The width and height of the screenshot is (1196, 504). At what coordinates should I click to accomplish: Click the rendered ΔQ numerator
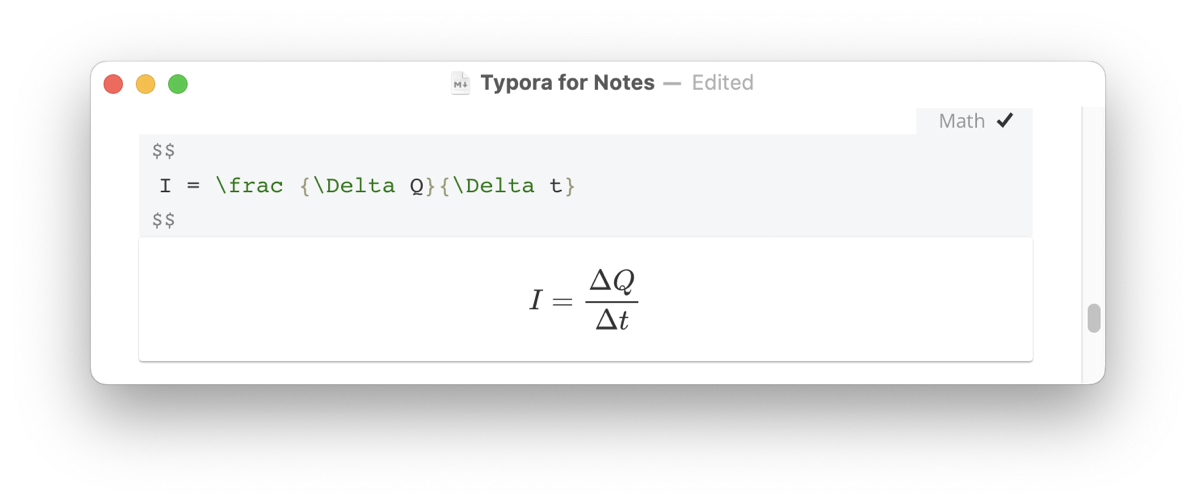[x=612, y=283]
